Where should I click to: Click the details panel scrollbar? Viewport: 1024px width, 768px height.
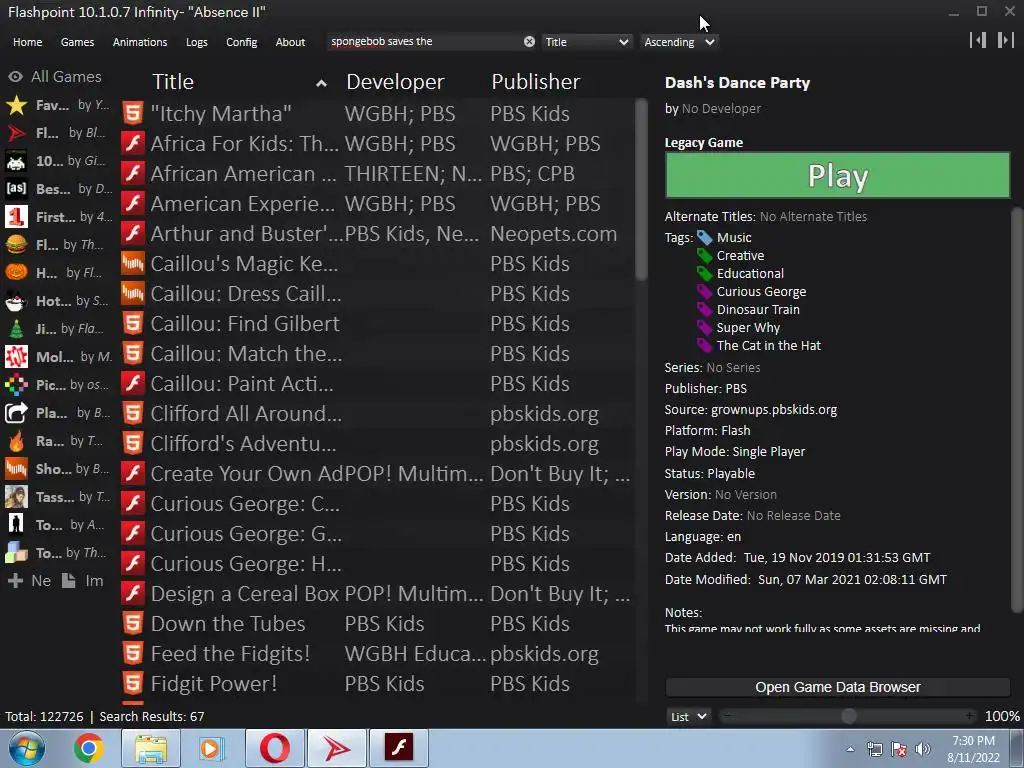point(1017,410)
